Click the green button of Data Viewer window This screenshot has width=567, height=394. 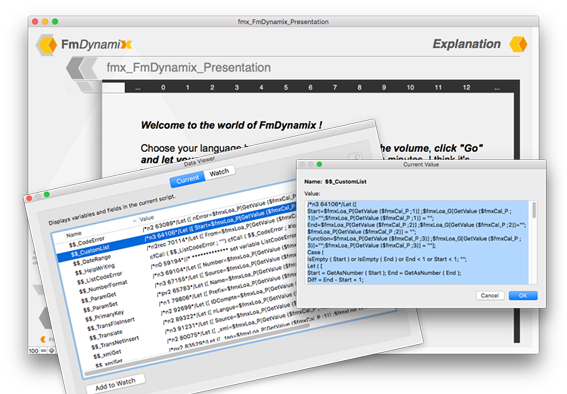47,194
